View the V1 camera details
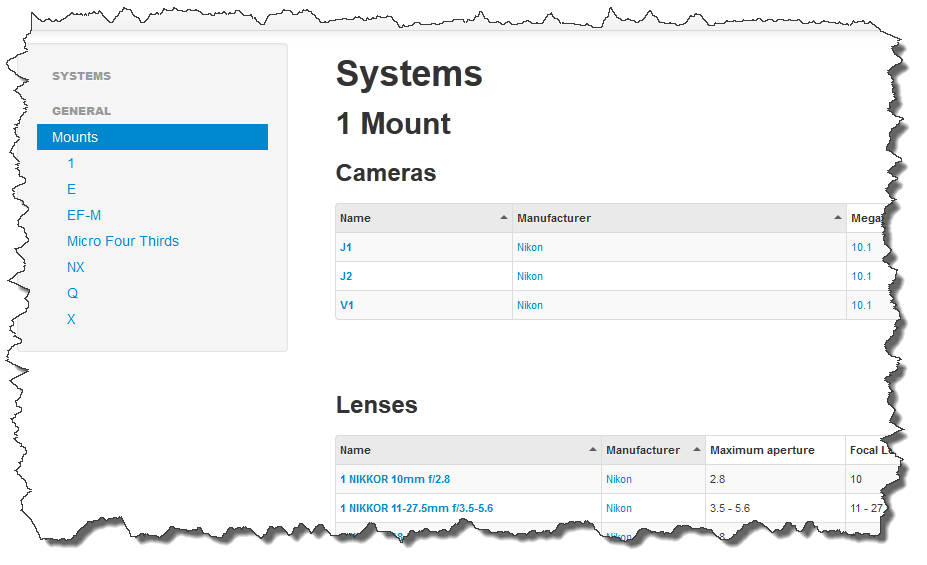 (347, 305)
